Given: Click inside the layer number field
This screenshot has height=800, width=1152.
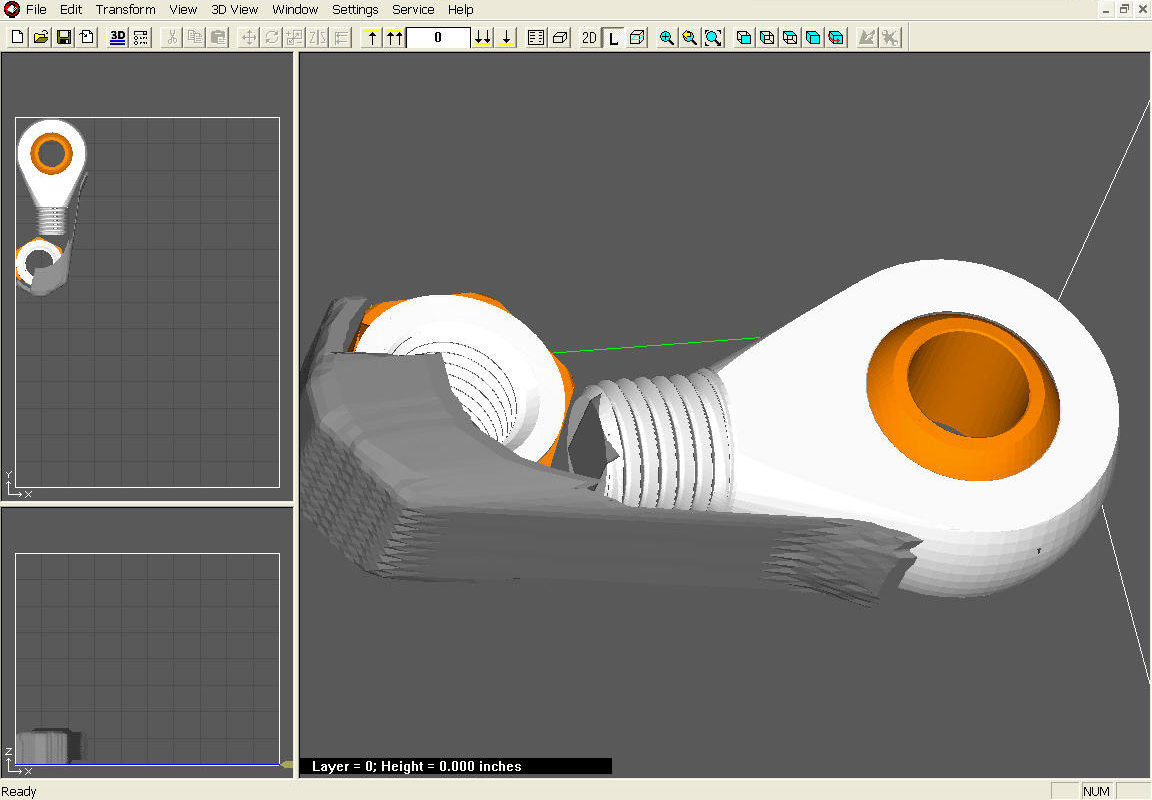Looking at the screenshot, I should 437,37.
